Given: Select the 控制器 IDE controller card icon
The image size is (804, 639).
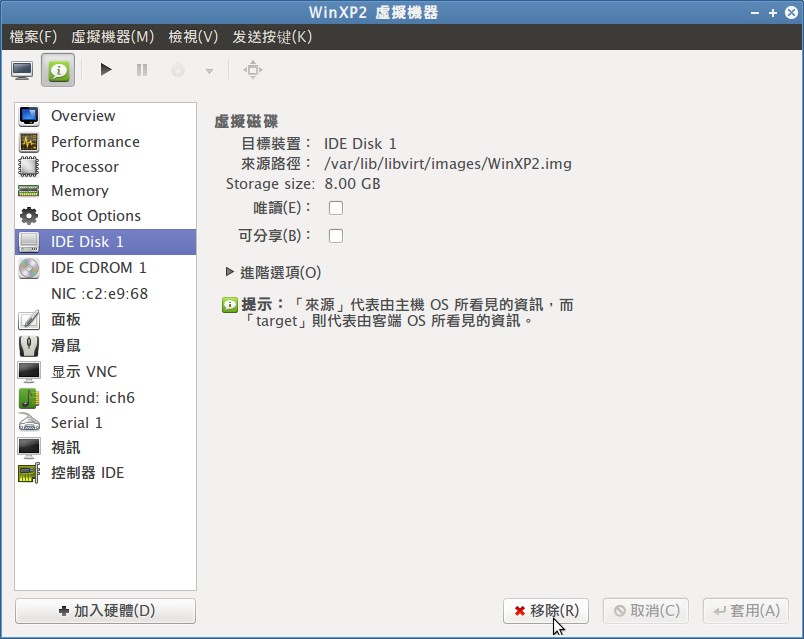Looking at the screenshot, I should pyautogui.click(x=29, y=473).
